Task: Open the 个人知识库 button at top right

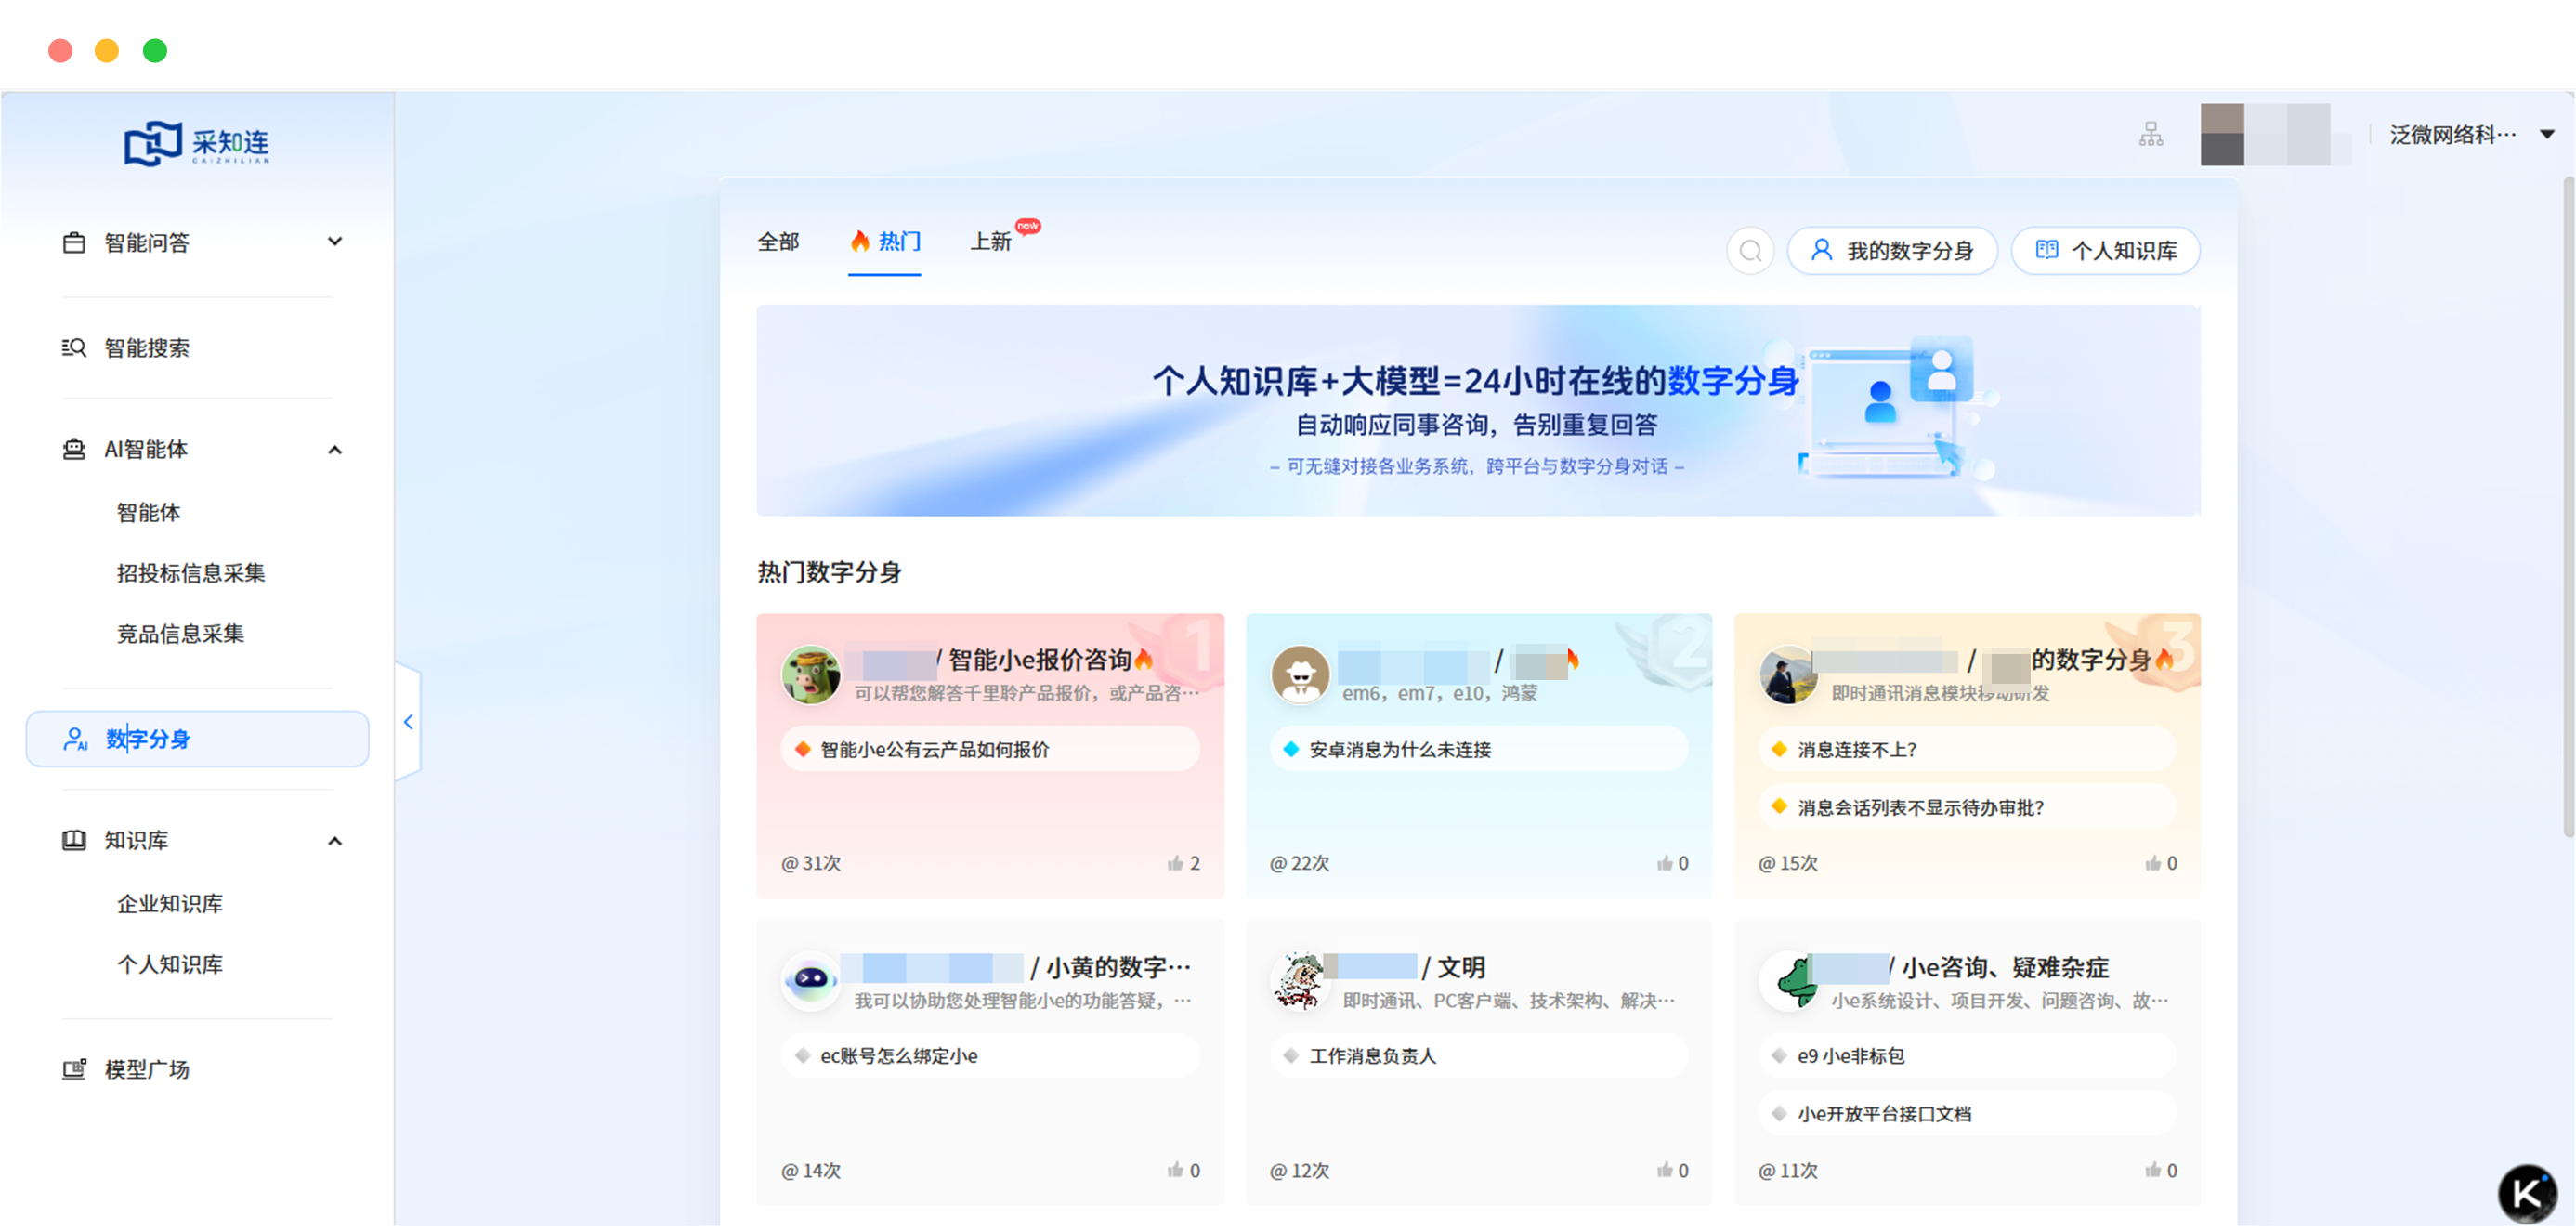Action: click(x=2106, y=250)
